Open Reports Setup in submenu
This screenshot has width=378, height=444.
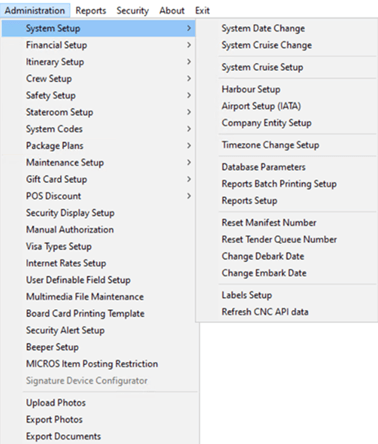pyautogui.click(x=287, y=201)
